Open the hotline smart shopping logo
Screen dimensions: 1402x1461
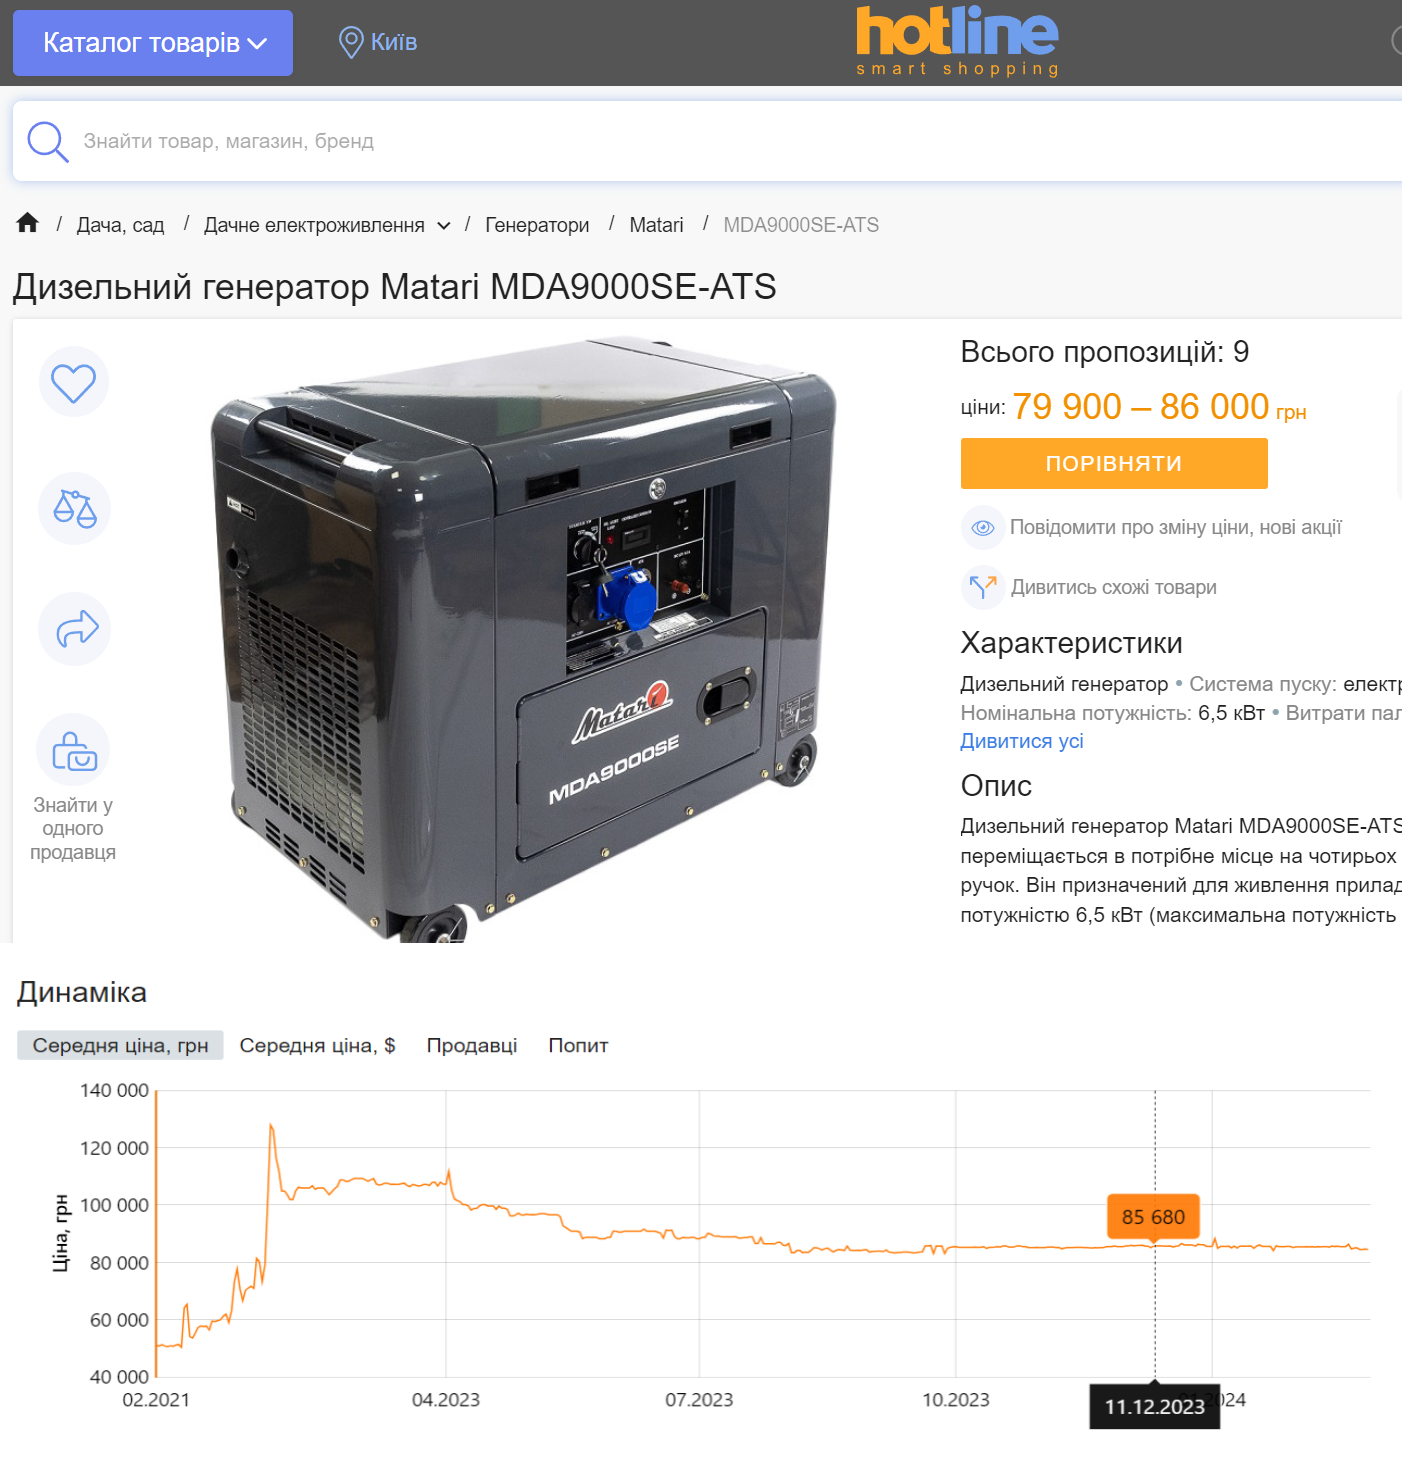tap(957, 42)
